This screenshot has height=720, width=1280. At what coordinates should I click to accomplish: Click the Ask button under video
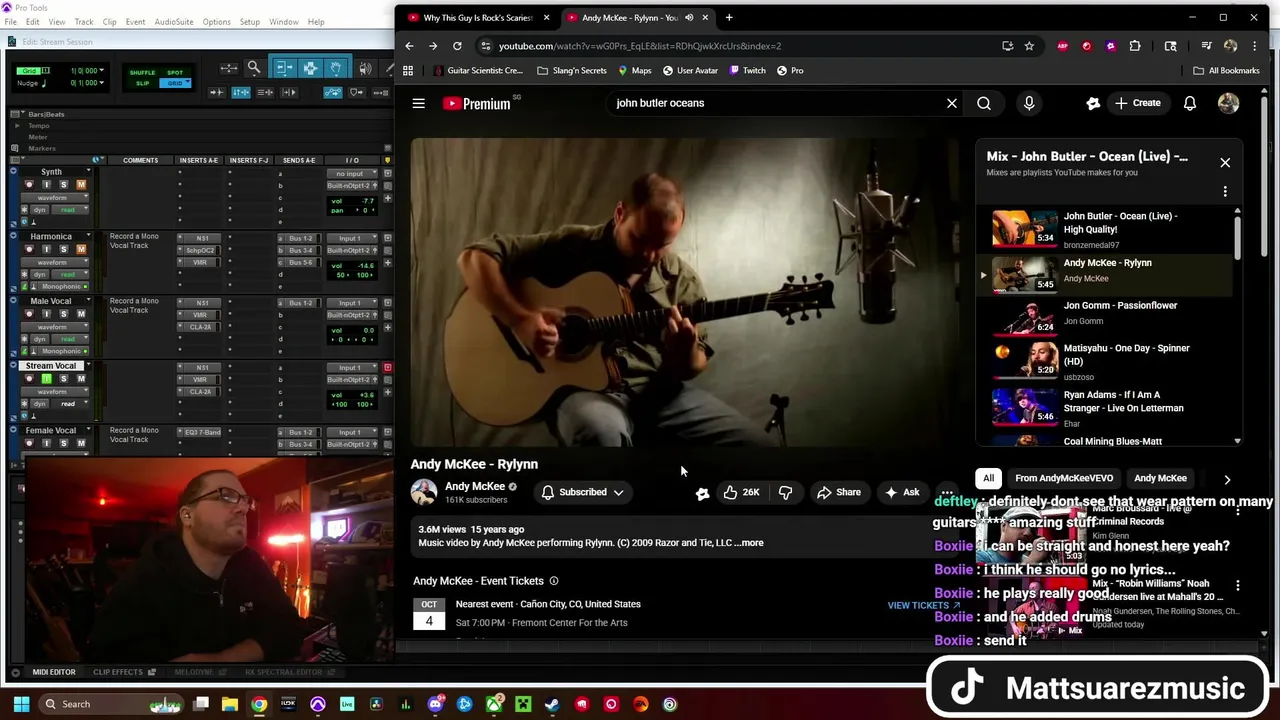pos(901,492)
